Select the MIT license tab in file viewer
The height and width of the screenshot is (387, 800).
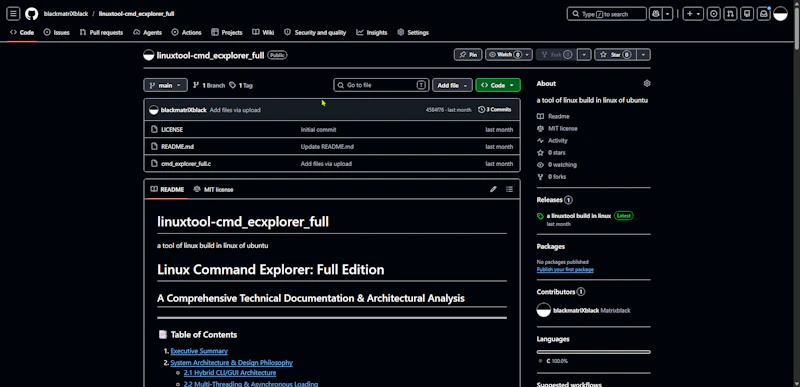click(213, 189)
